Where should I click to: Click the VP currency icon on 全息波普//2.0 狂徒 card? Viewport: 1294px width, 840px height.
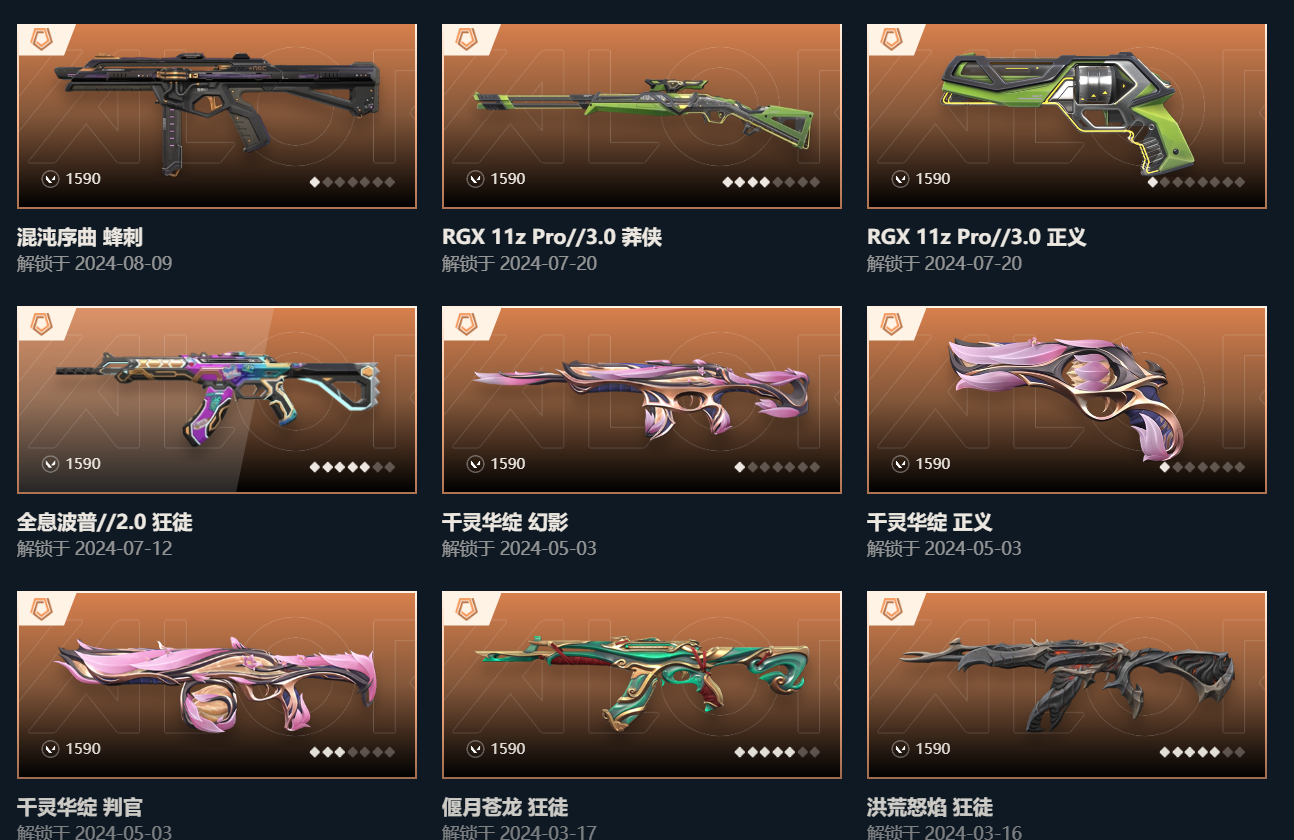pos(51,464)
